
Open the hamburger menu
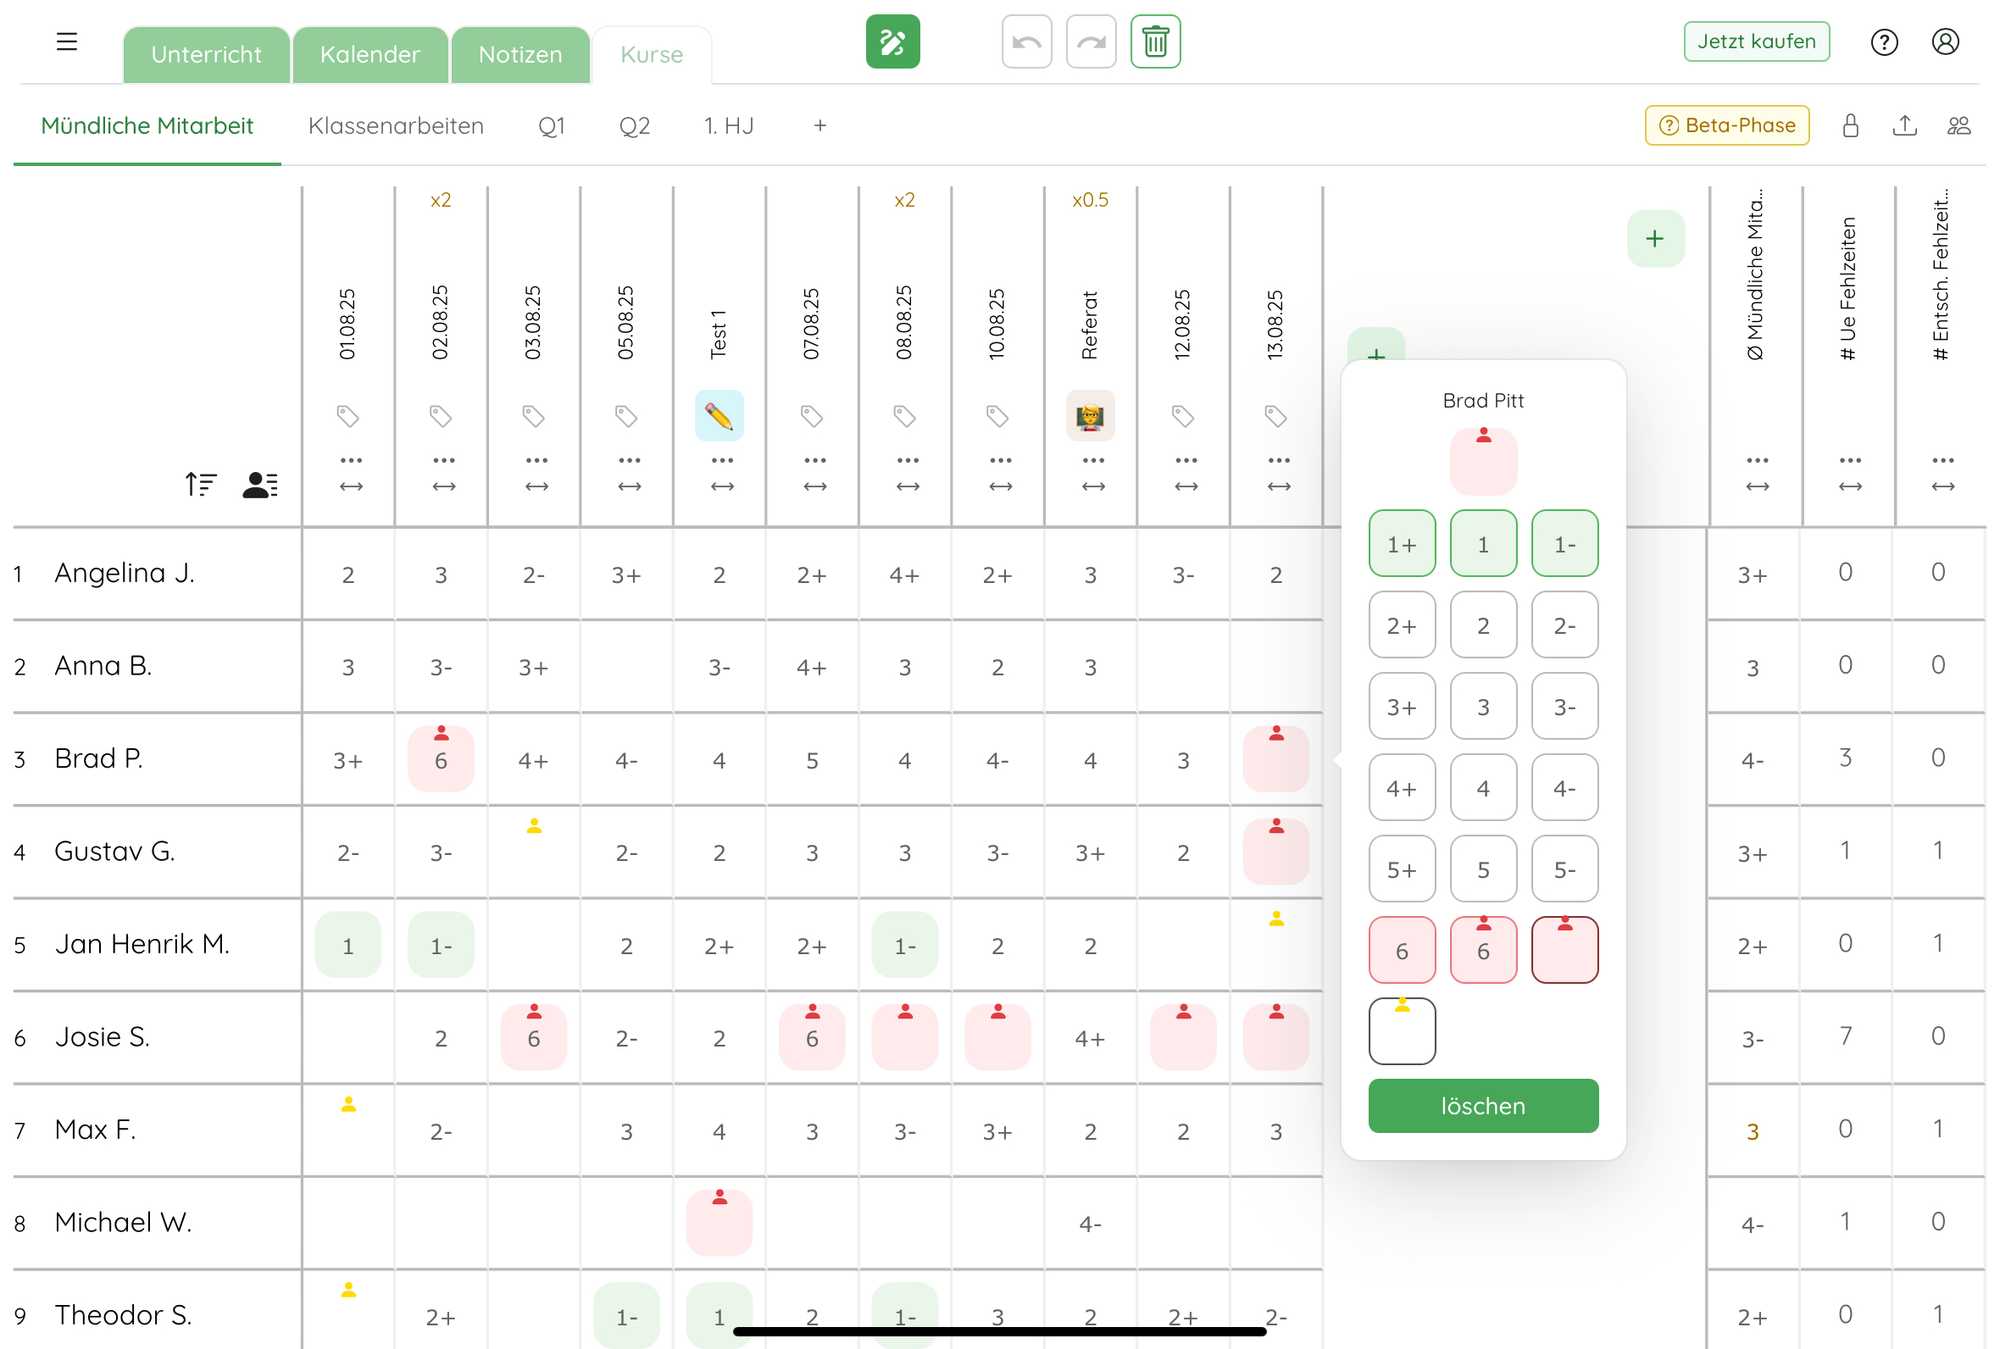(67, 42)
